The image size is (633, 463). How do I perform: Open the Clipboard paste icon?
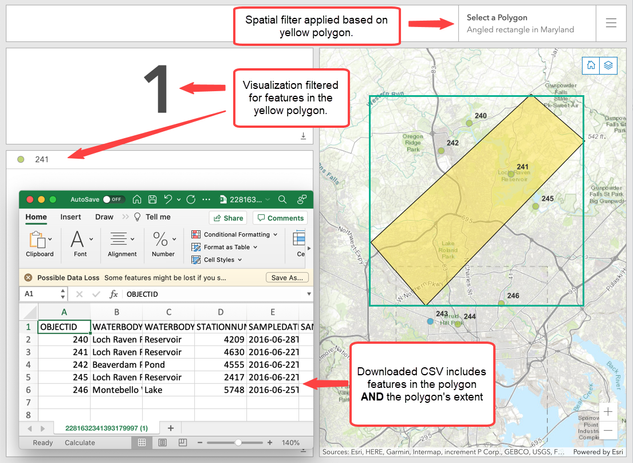pos(37,239)
